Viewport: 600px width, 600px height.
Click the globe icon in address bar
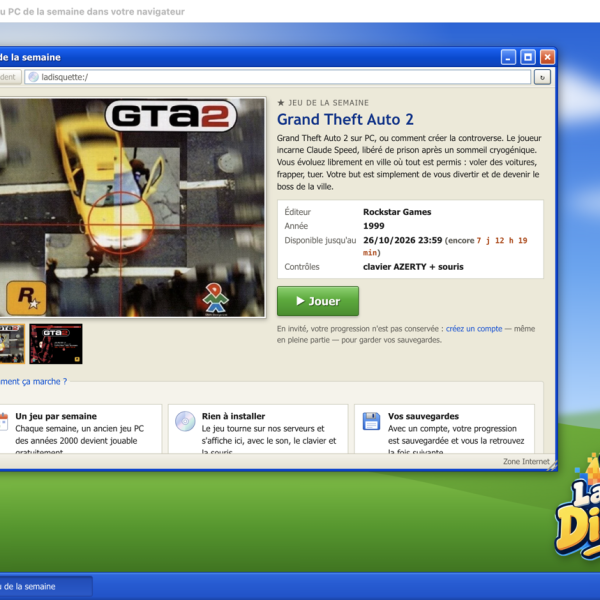tap(34, 77)
